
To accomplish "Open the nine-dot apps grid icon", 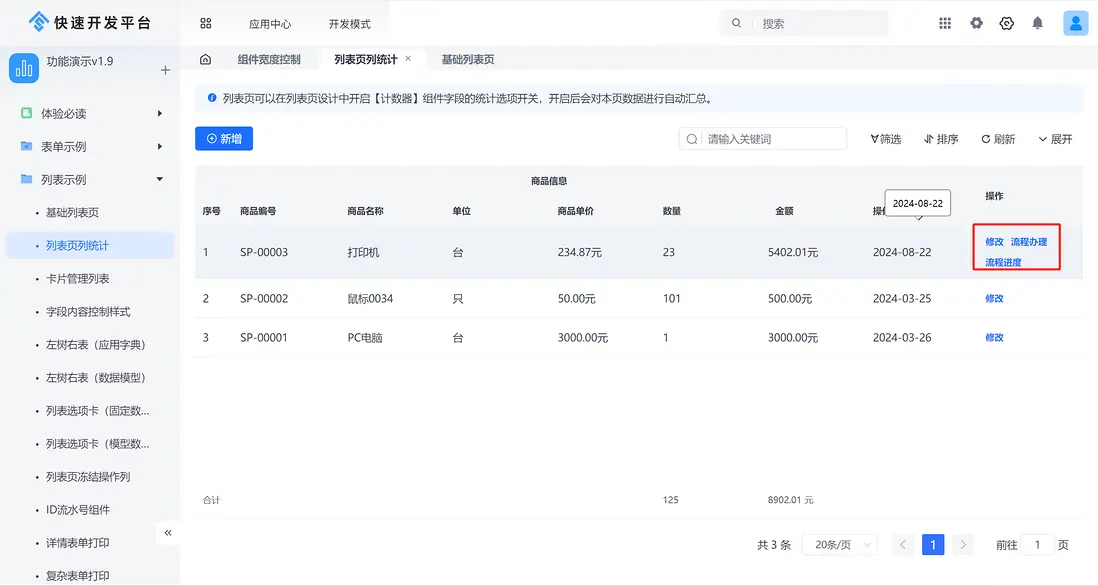I will pyautogui.click(x=945, y=23).
